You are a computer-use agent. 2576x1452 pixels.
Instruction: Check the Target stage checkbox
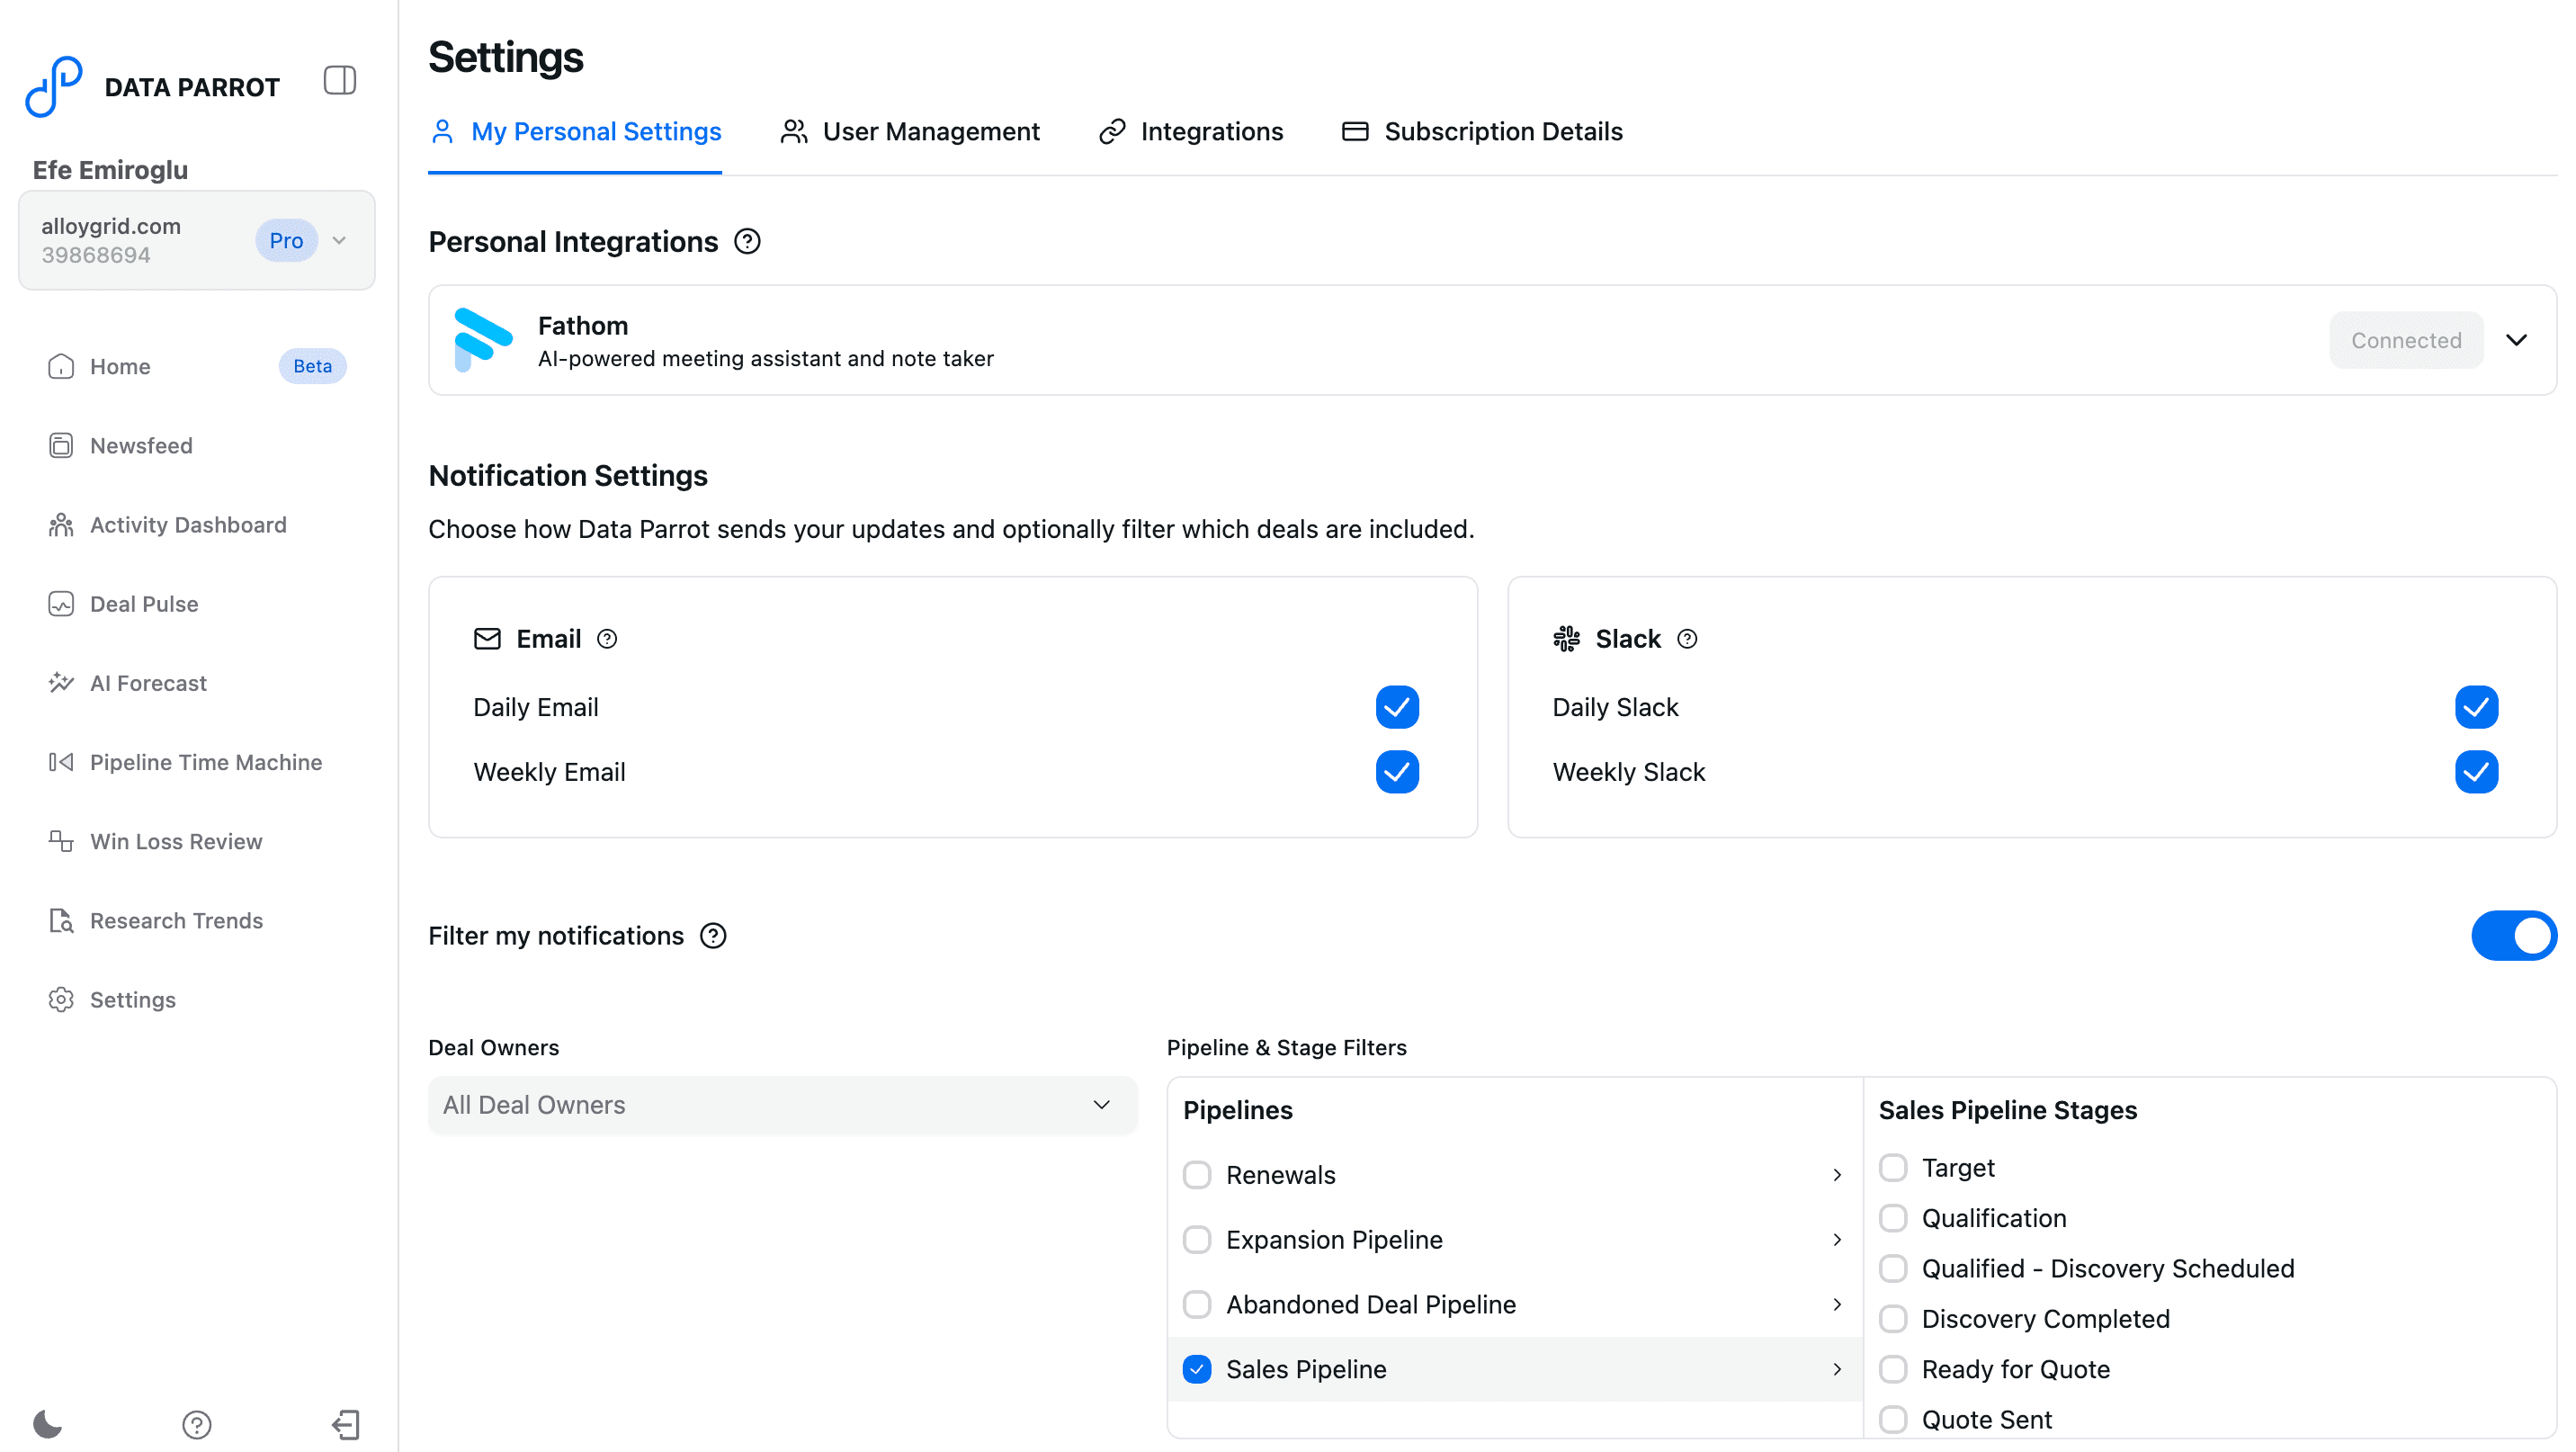[x=1893, y=1167]
